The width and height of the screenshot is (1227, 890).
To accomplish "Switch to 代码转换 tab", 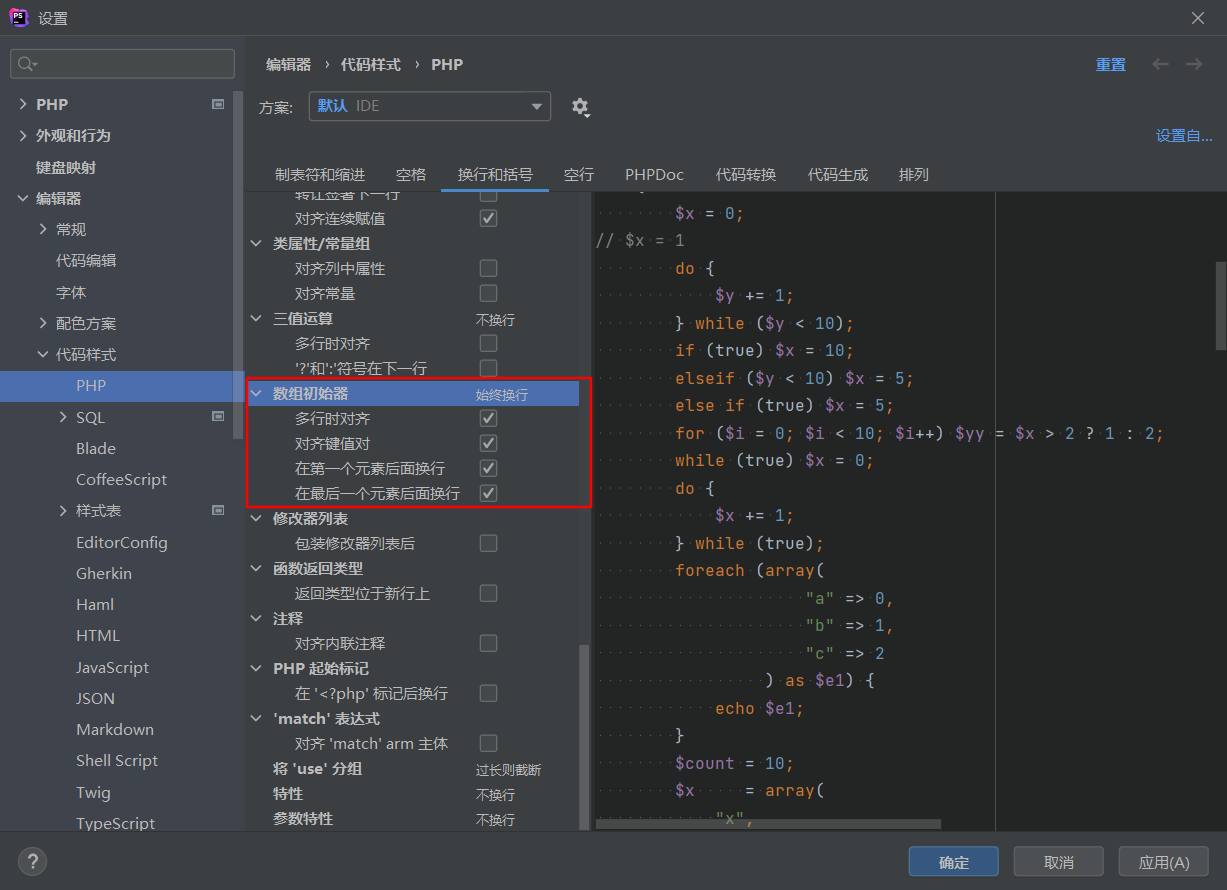I will [x=746, y=174].
